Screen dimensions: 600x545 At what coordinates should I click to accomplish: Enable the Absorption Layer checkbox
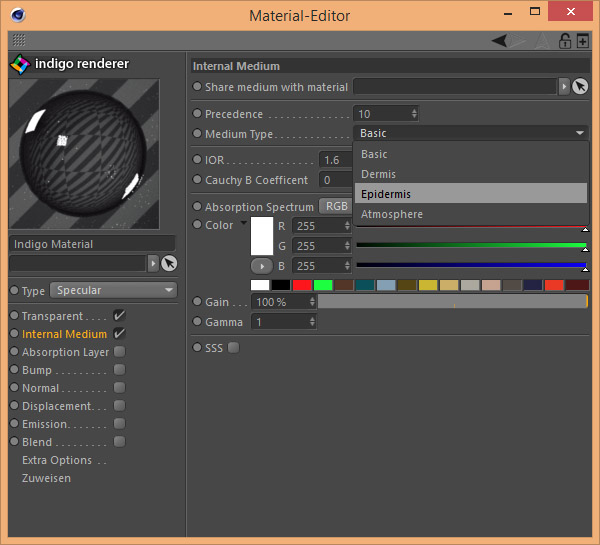(x=120, y=352)
